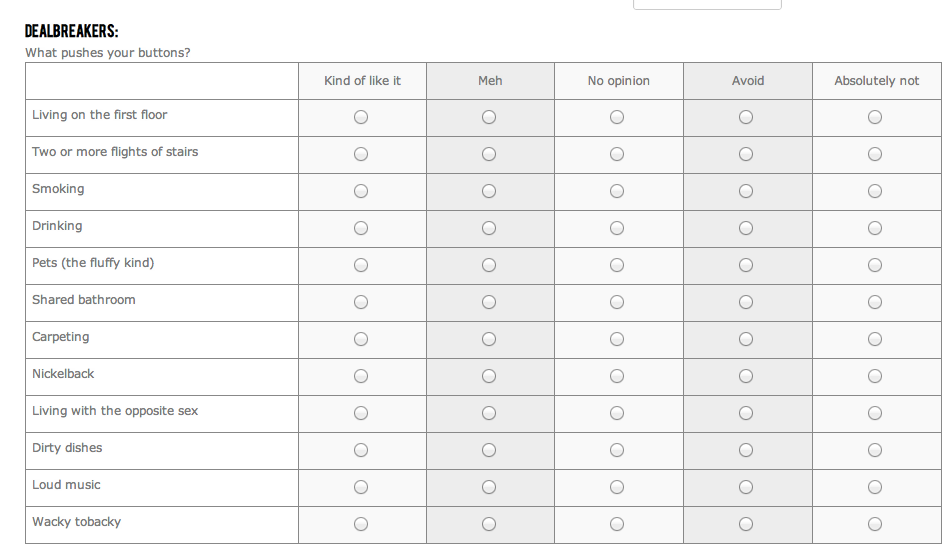
Task: Mark Carpeting as "Kind of like it"
Action: (x=361, y=339)
